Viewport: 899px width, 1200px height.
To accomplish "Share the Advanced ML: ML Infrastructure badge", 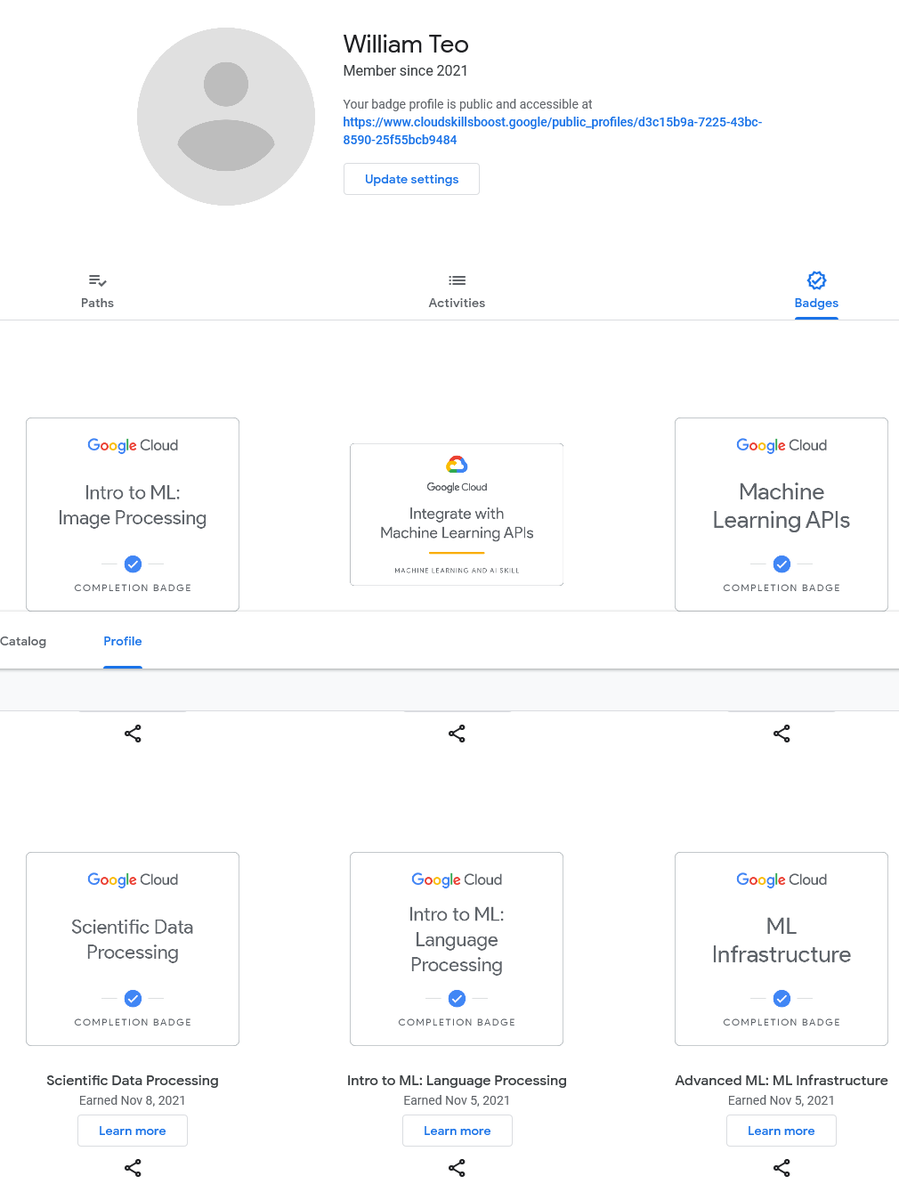I will click(x=782, y=1168).
